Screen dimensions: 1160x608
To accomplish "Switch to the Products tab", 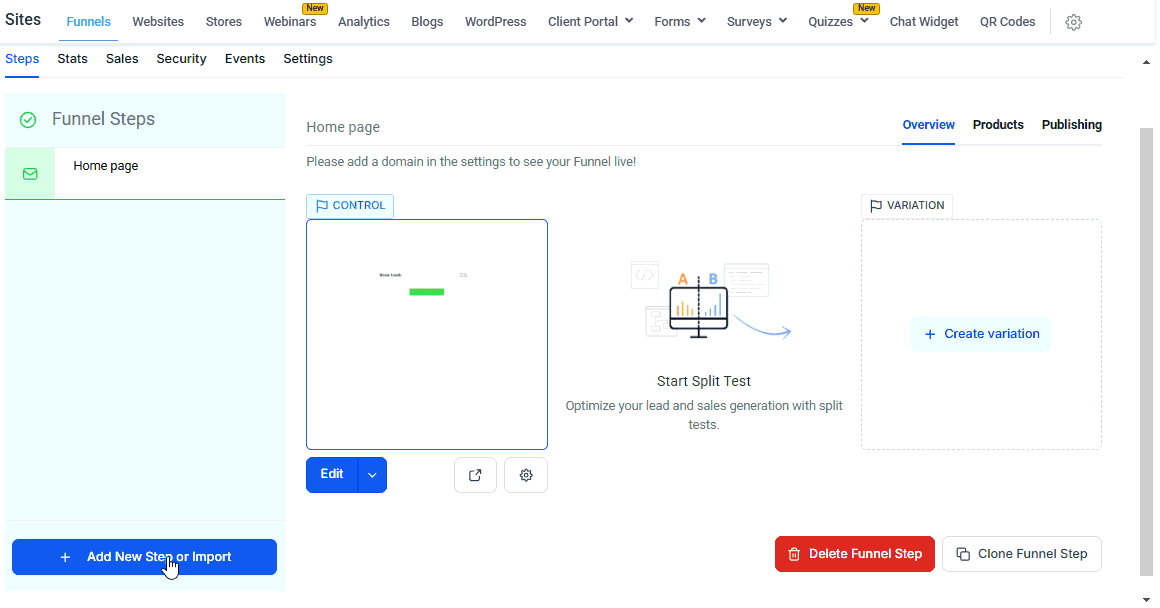I will coord(998,125).
